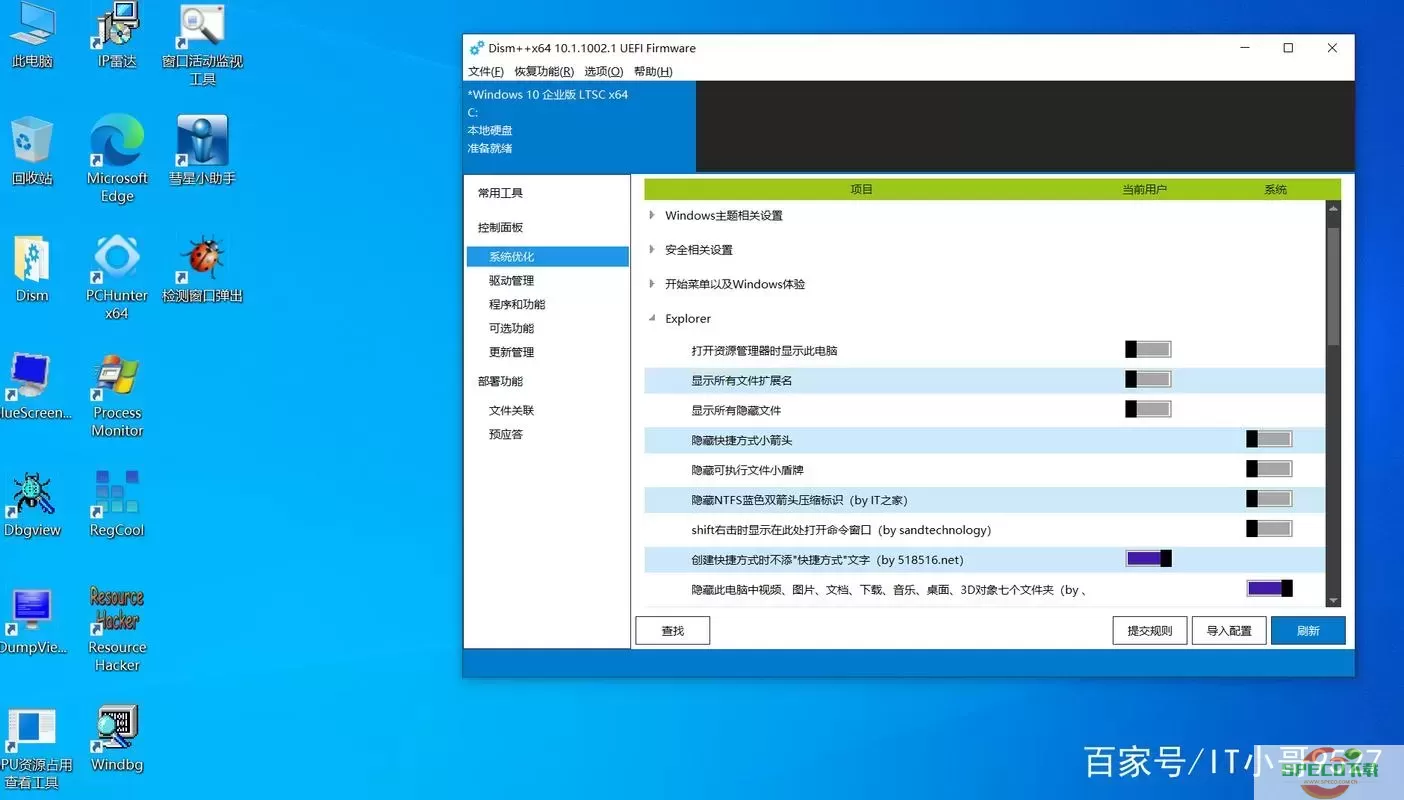
Task: Open the 此电脑 desktop icon
Action: (x=32, y=35)
